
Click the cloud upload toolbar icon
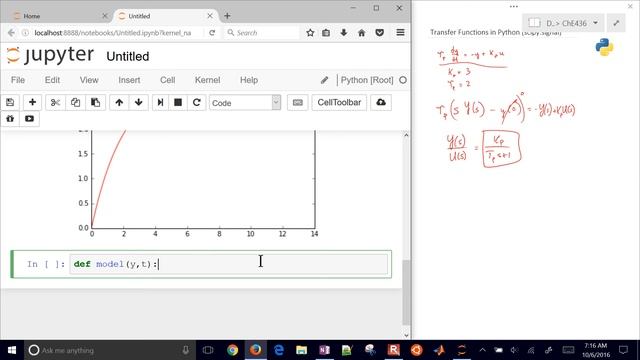pos(381,102)
